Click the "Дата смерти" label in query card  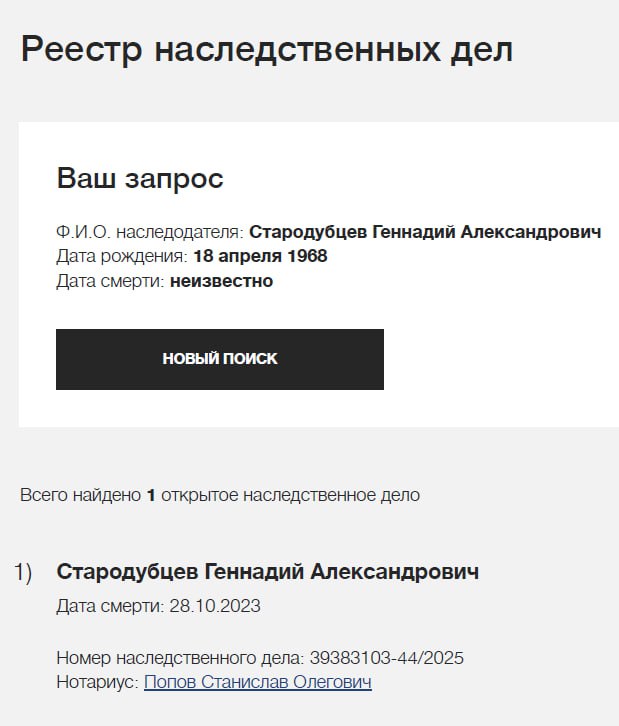click(110, 281)
